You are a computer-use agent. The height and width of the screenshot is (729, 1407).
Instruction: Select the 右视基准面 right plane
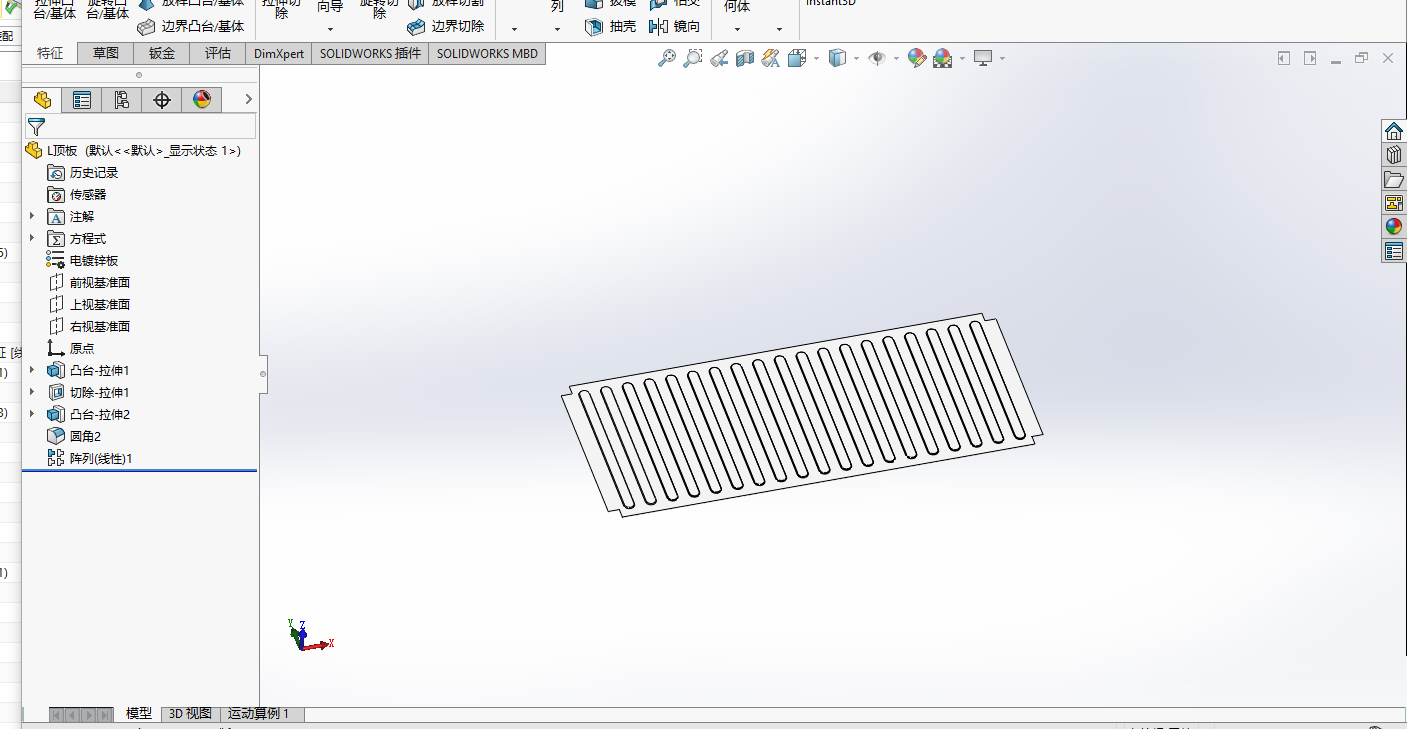[x=89, y=326]
